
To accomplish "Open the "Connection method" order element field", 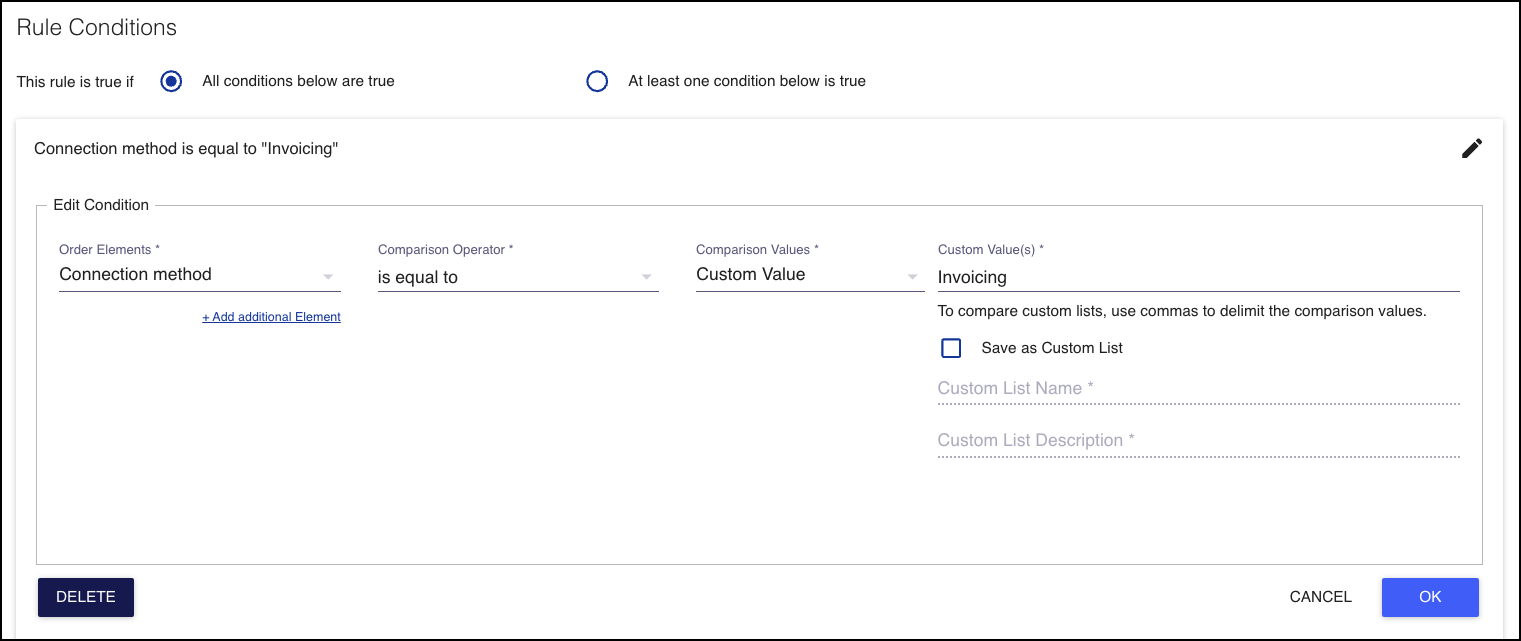I will (x=190, y=275).
